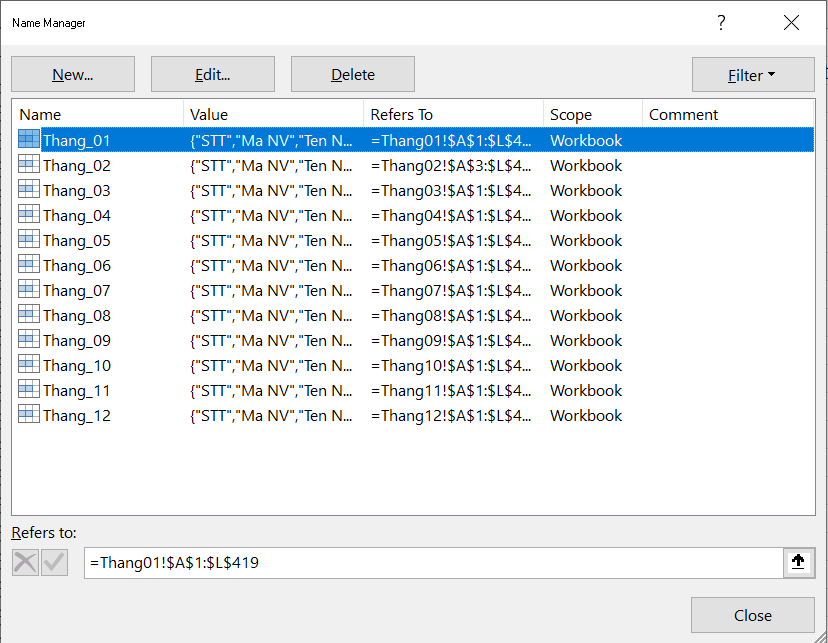Click the table icon beside Thang_05

coord(29,240)
